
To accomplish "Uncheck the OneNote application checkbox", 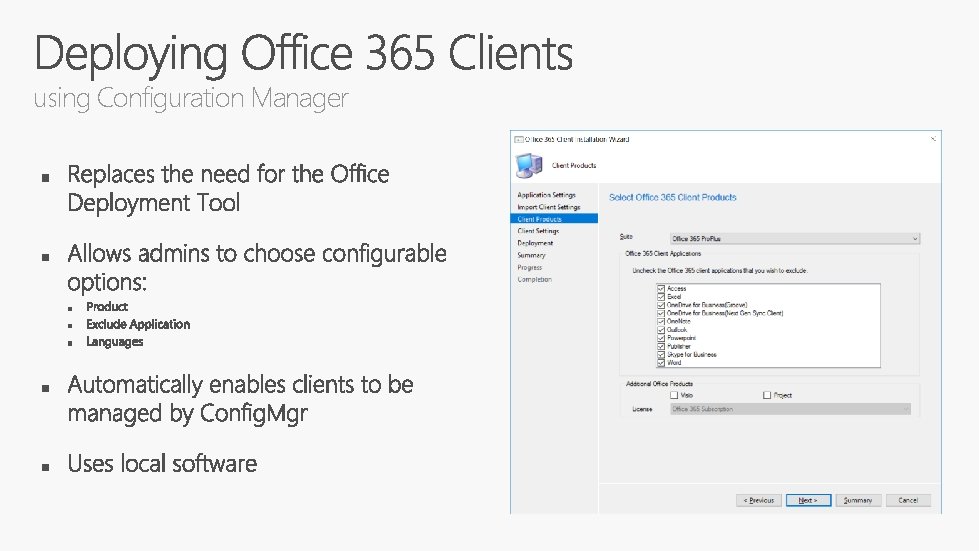I will point(661,321).
